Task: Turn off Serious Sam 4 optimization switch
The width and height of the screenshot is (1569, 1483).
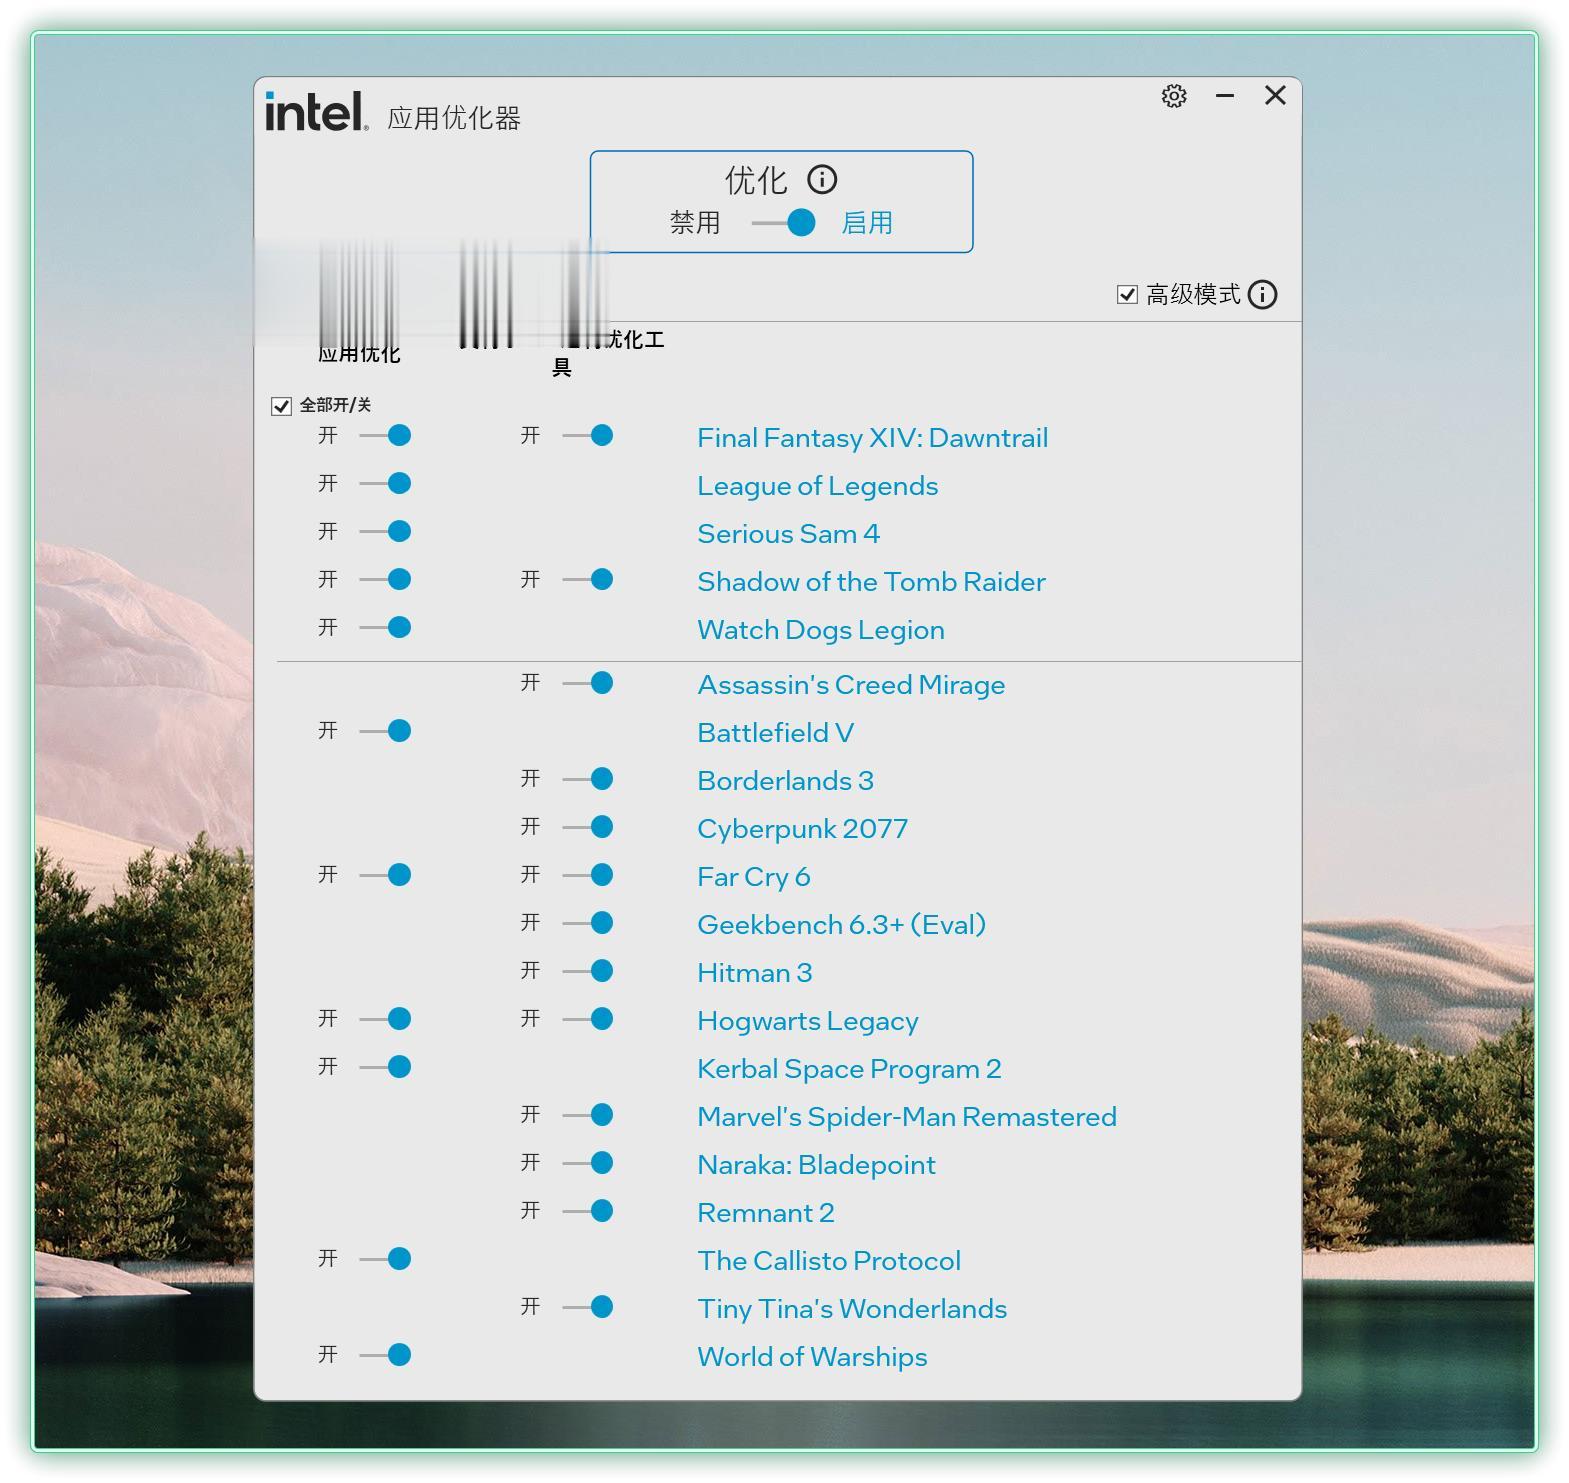Action: tap(385, 532)
